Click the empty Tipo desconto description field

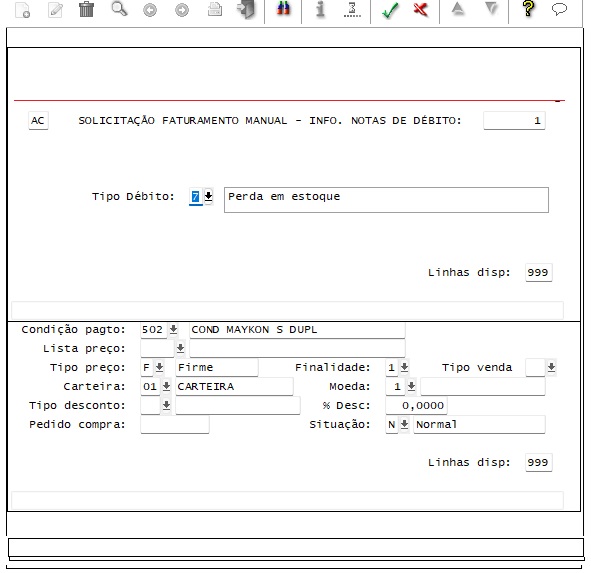(x=238, y=406)
